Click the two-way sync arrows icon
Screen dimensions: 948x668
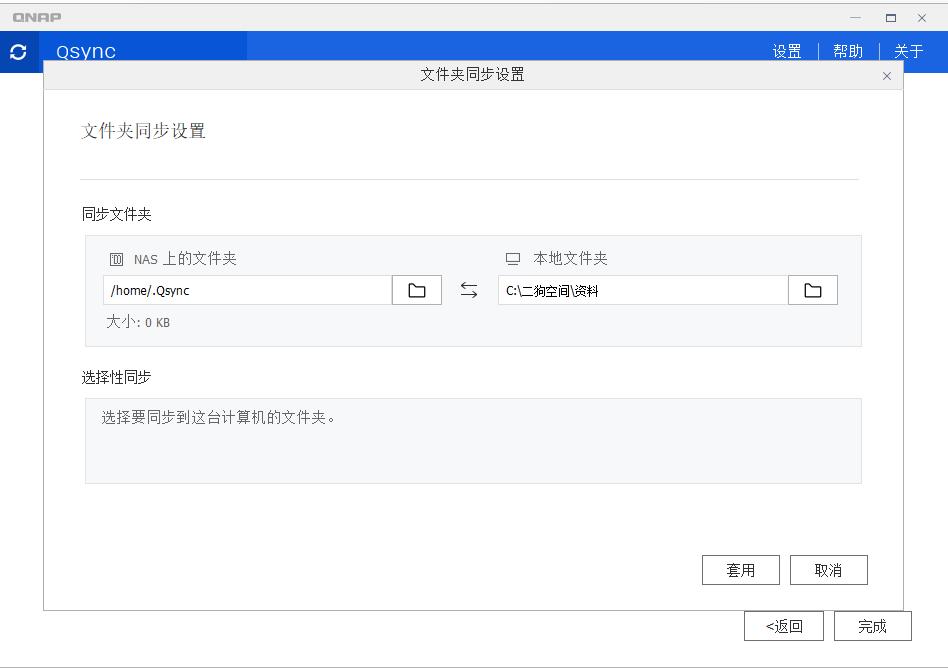click(x=468, y=289)
